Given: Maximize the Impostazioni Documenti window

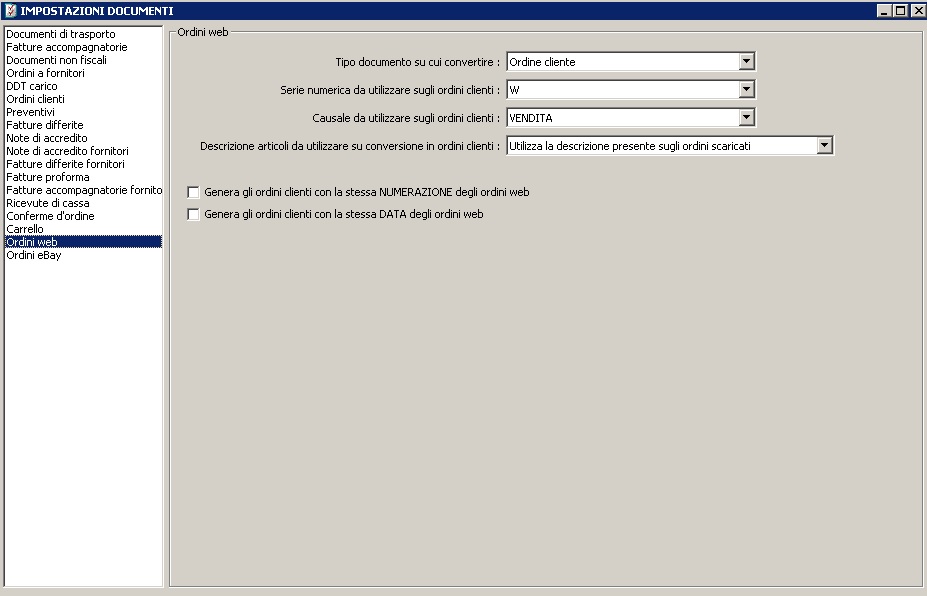Looking at the screenshot, I should (900, 11).
